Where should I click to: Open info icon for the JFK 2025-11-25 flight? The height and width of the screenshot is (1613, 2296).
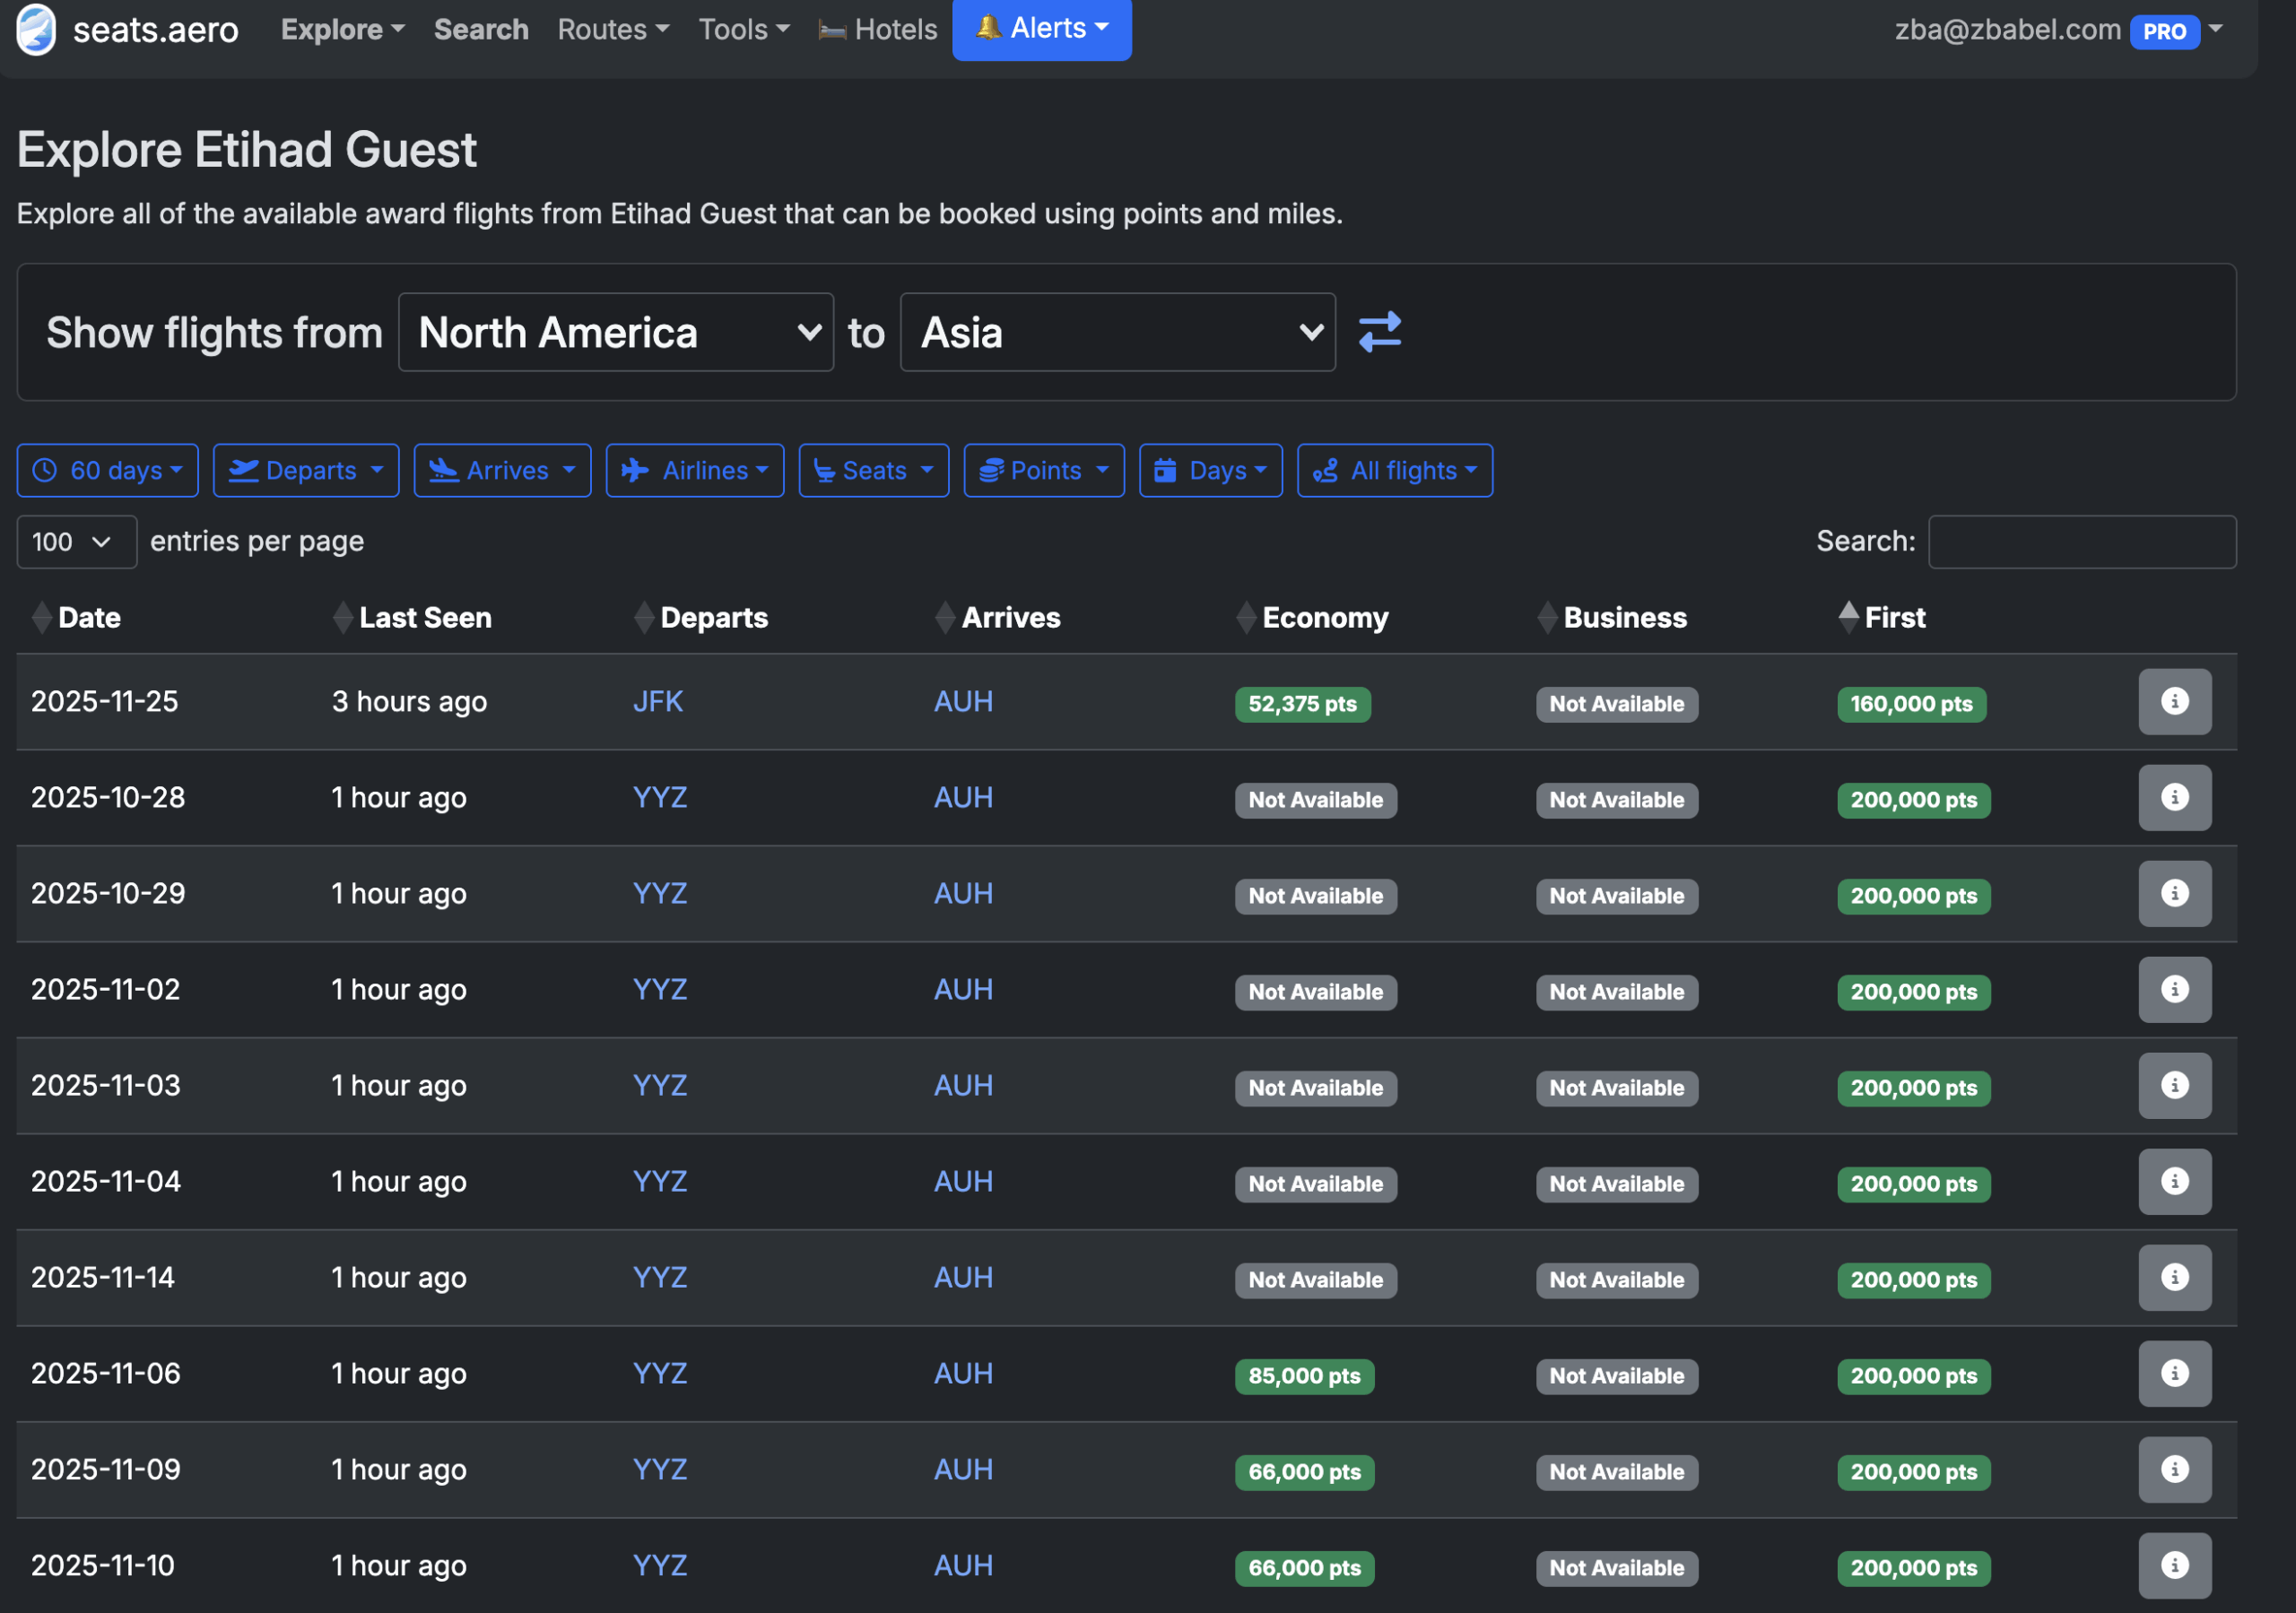tap(2174, 702)
